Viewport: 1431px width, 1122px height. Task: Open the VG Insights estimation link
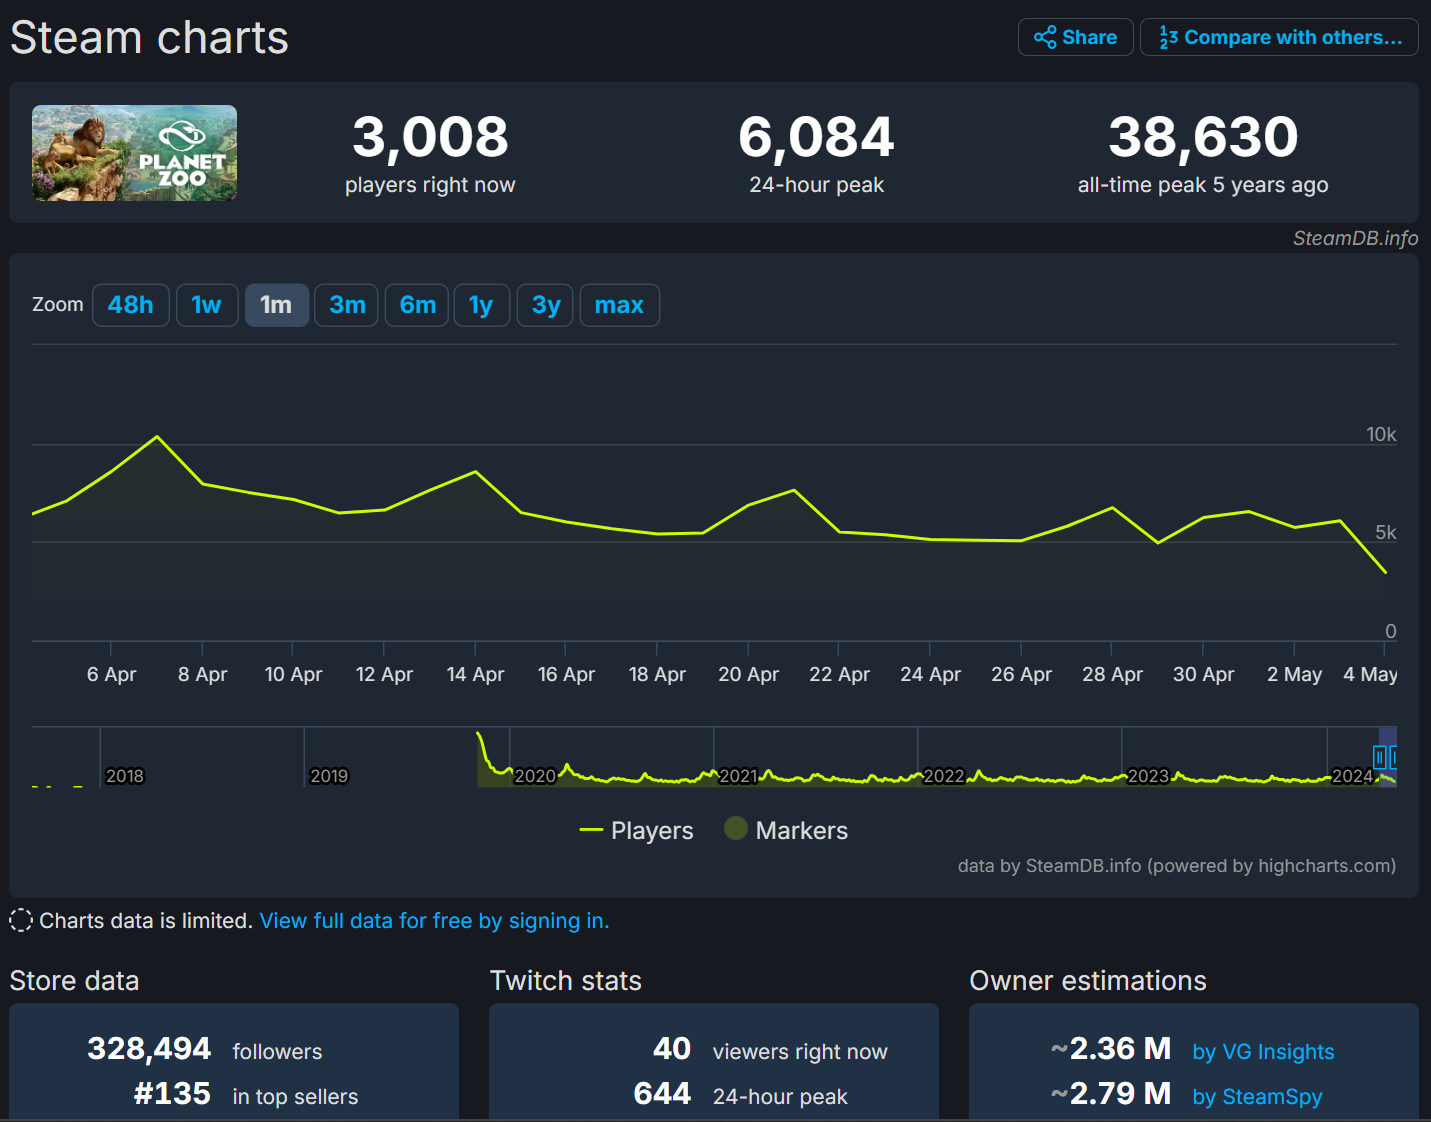point(1263,1051)
